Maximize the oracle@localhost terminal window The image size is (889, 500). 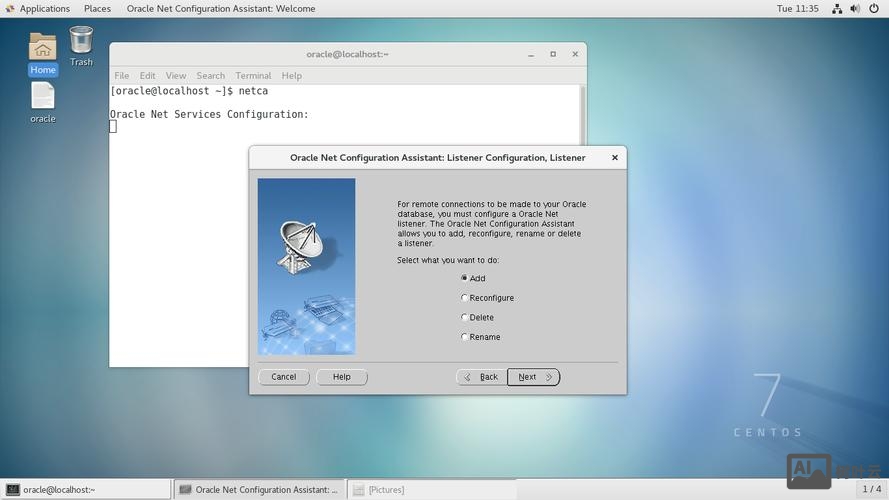553,54
